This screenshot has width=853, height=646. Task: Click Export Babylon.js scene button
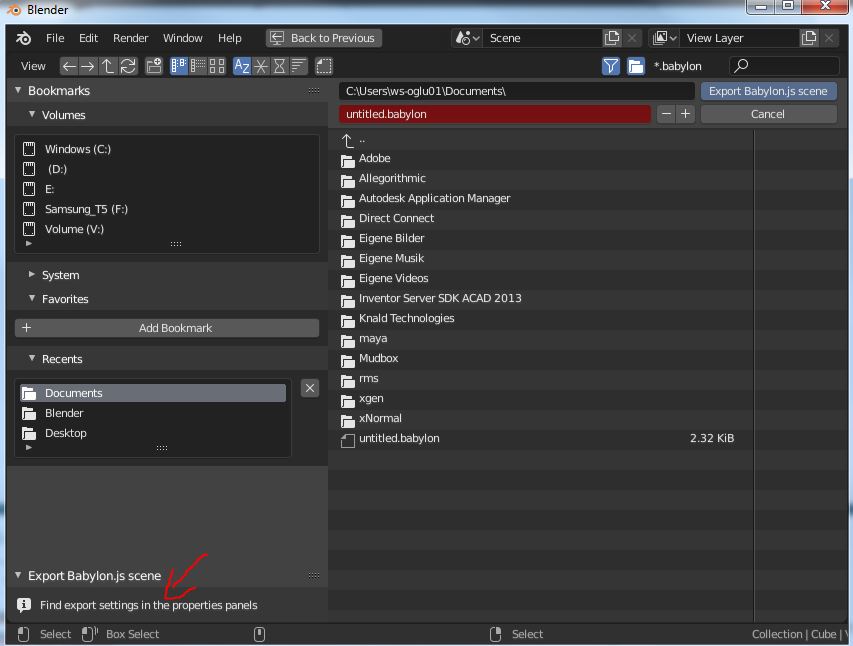[x=768, y=91]
